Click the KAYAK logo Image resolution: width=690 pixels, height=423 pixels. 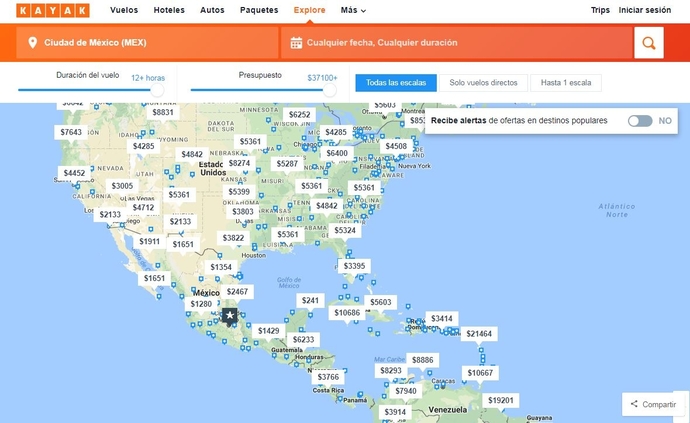(x=53, y=10)
